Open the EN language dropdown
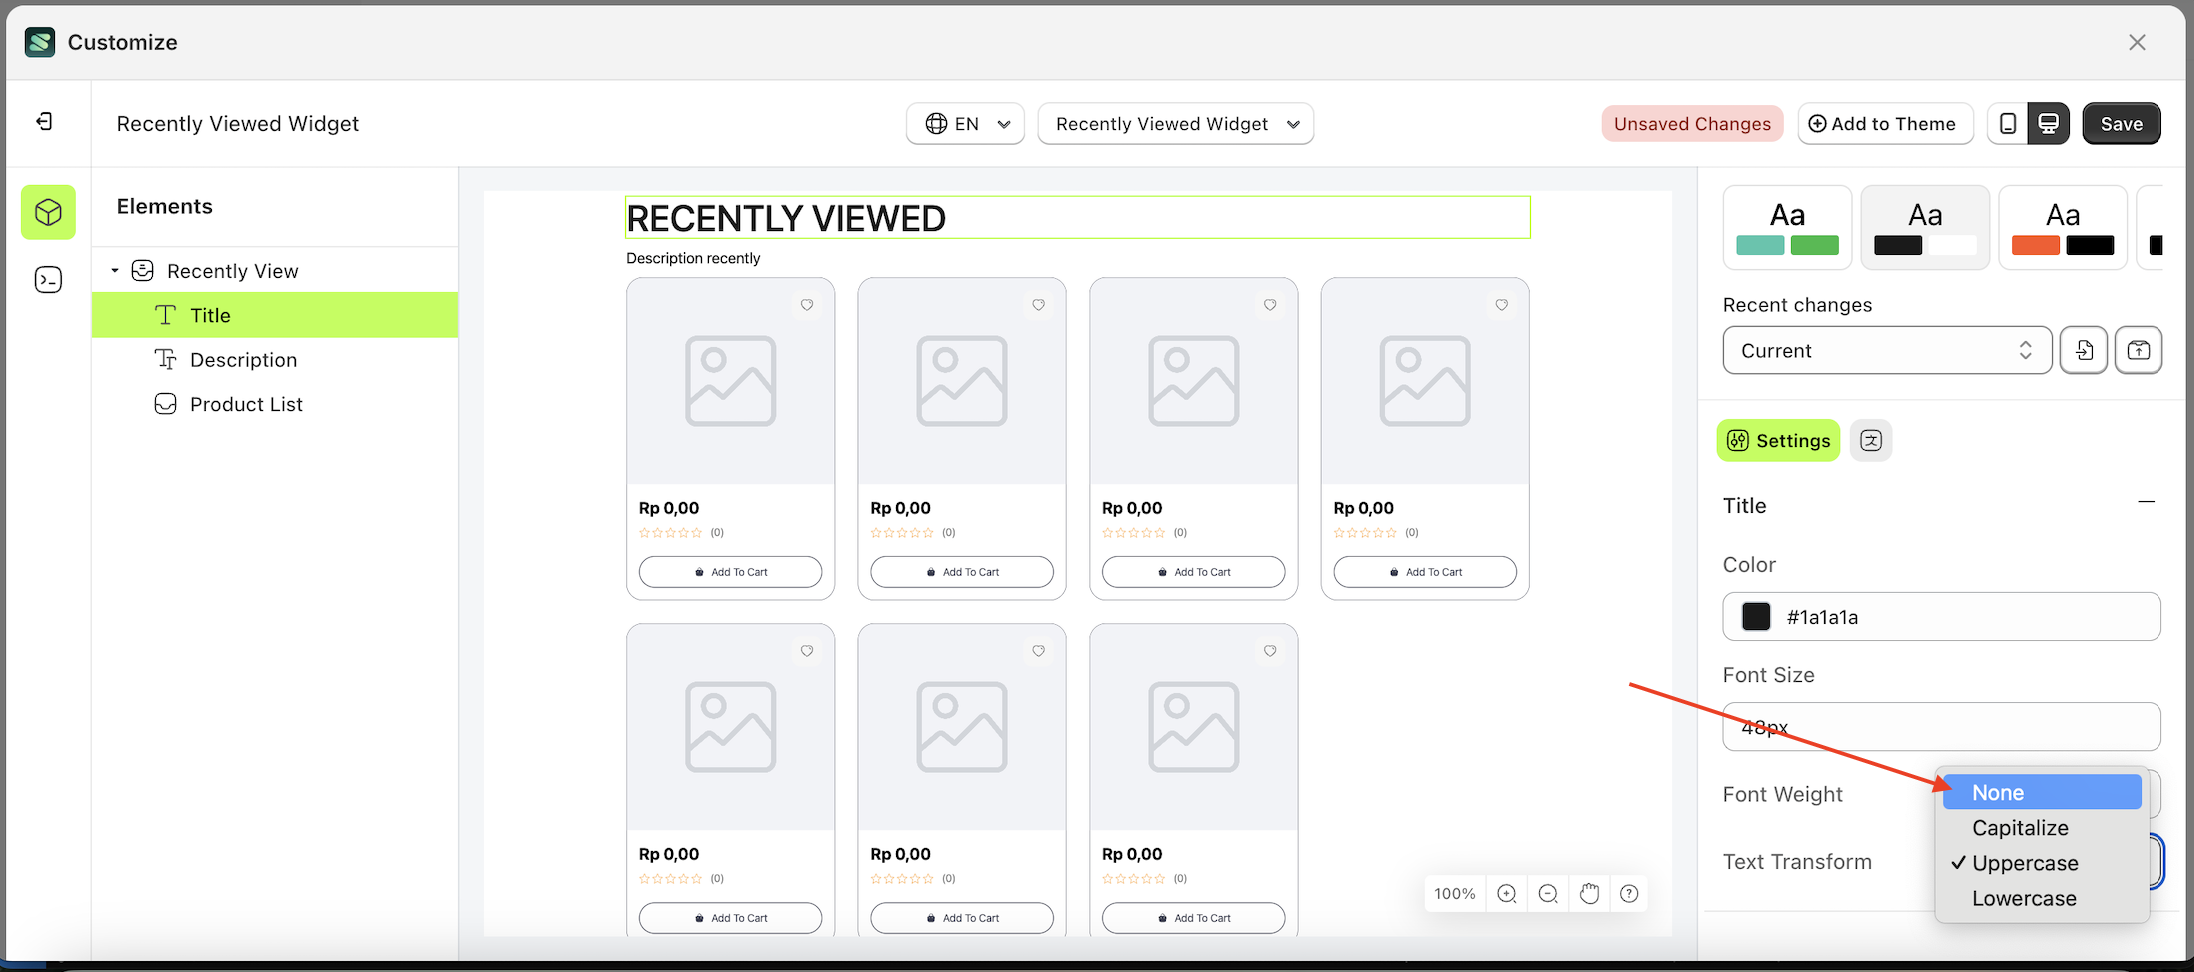 [964, 123]
